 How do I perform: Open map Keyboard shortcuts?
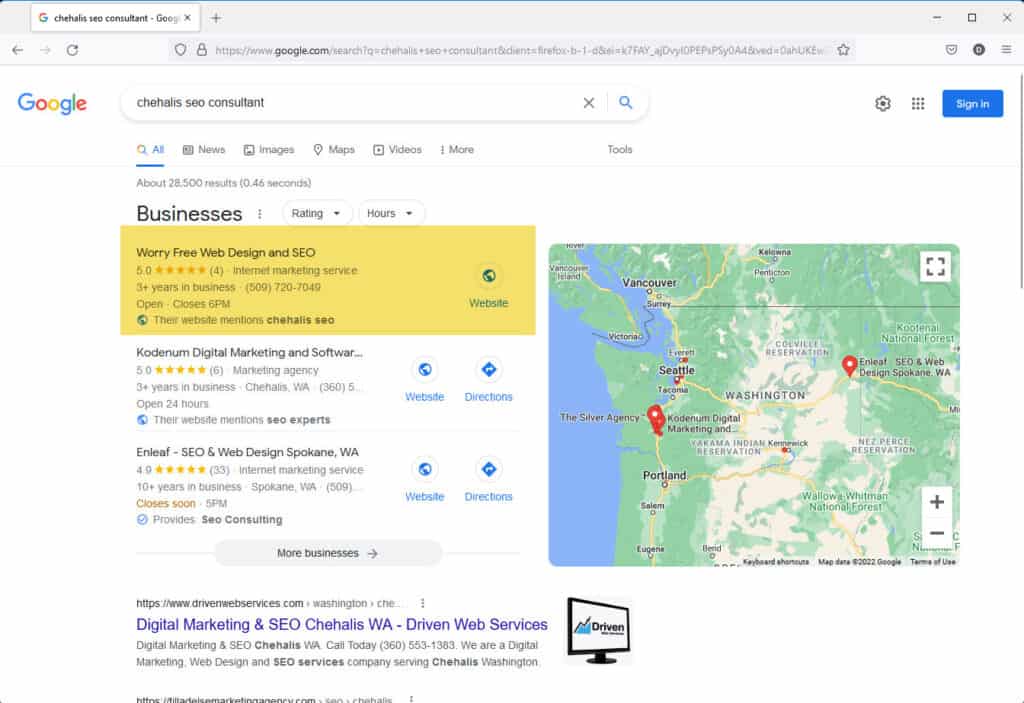776,562
